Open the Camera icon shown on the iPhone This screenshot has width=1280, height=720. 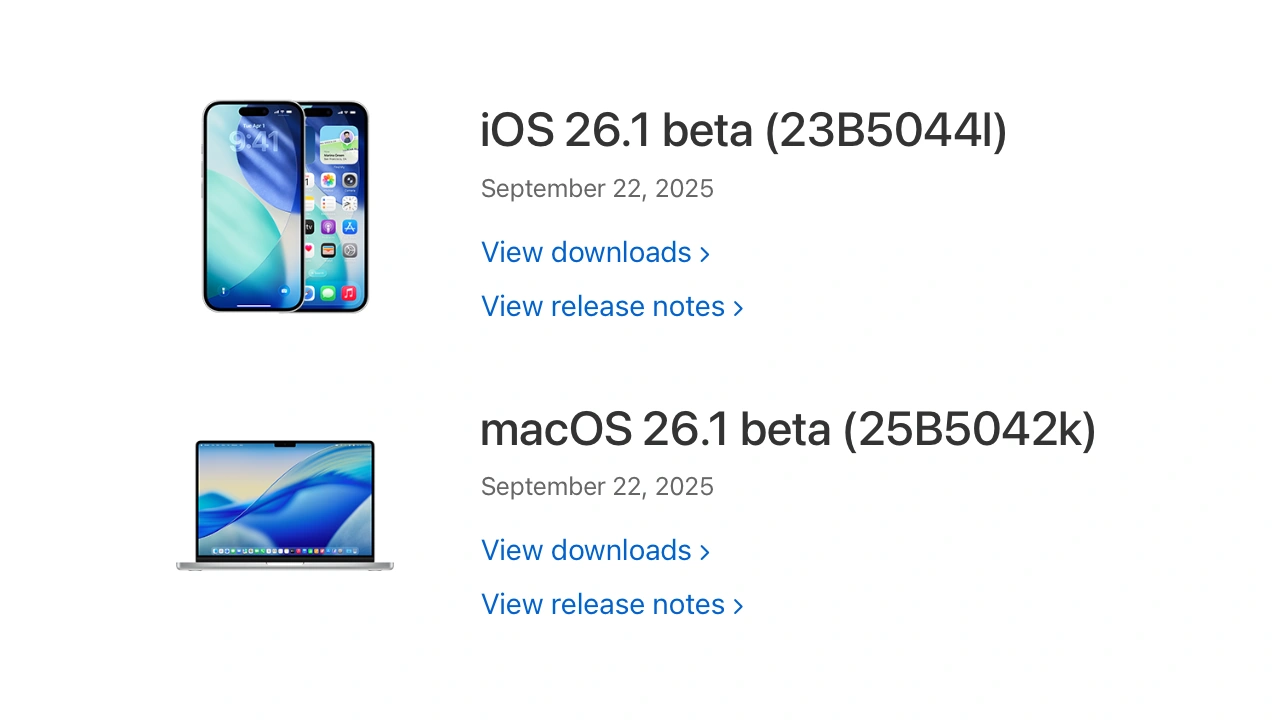point(348,180)
